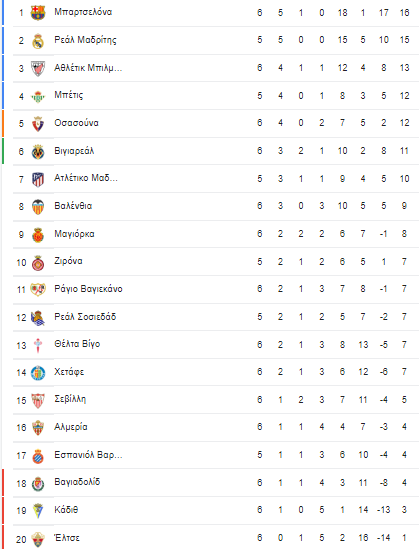This screenshot has height=549, width=419.
Task: Click the Atlético Madrid crest icon
Action: [x=38, y=179]
